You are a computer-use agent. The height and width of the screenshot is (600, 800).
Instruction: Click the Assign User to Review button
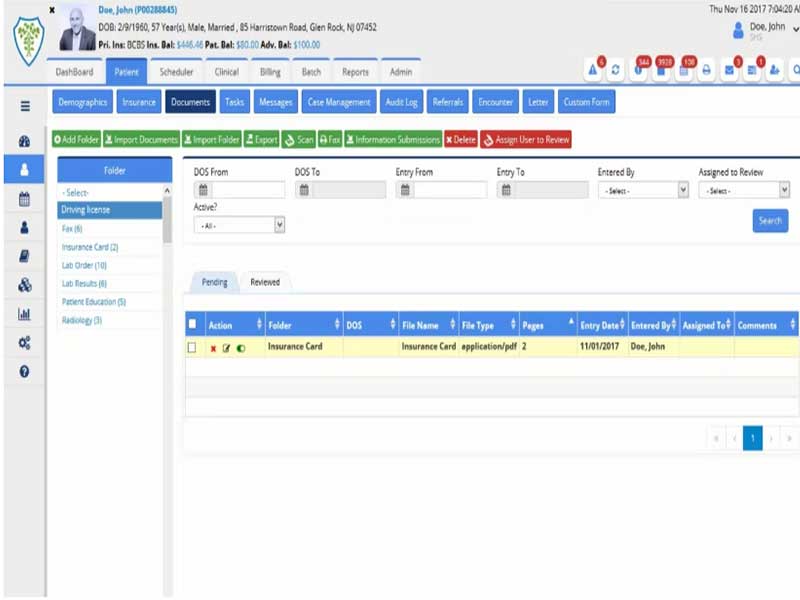point(526,139)
